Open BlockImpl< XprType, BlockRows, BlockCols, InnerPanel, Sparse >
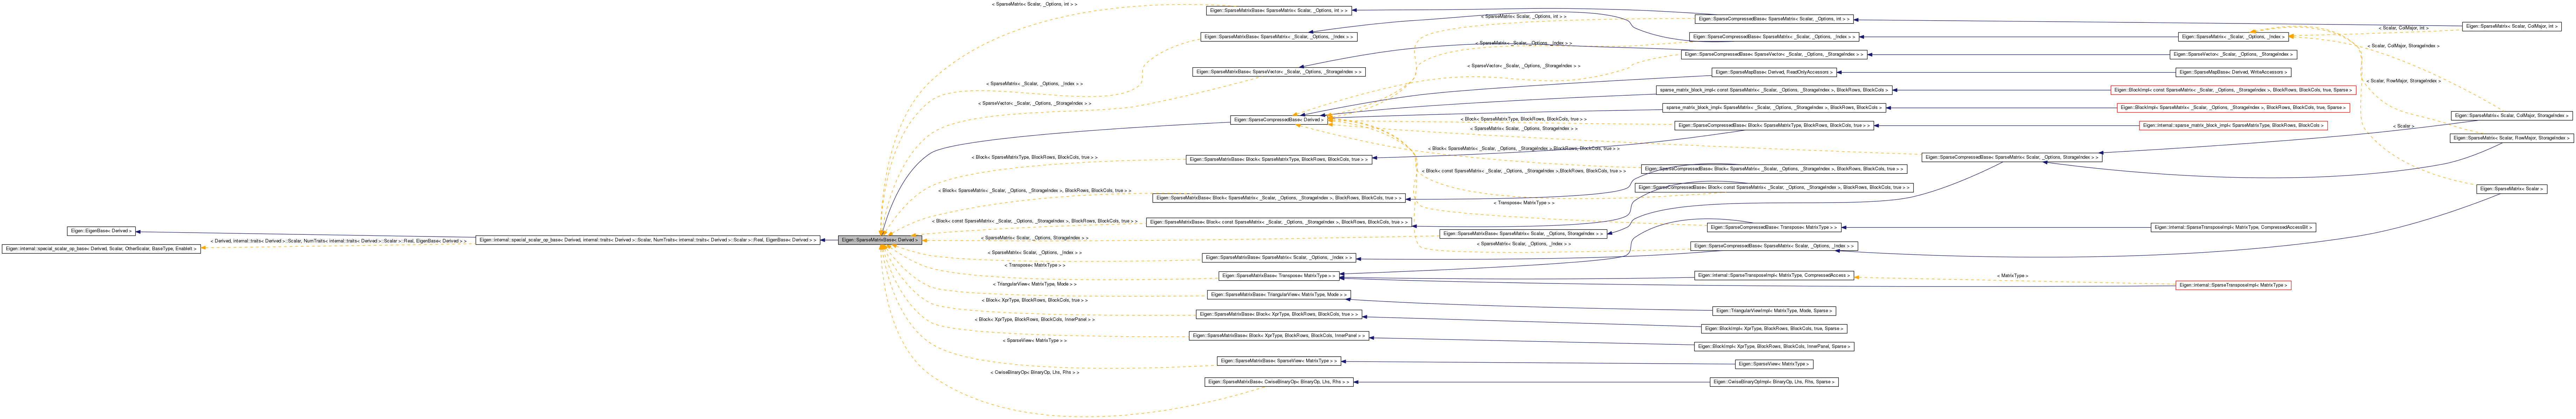This screenshot has height=419, width=2576. 1774,347
